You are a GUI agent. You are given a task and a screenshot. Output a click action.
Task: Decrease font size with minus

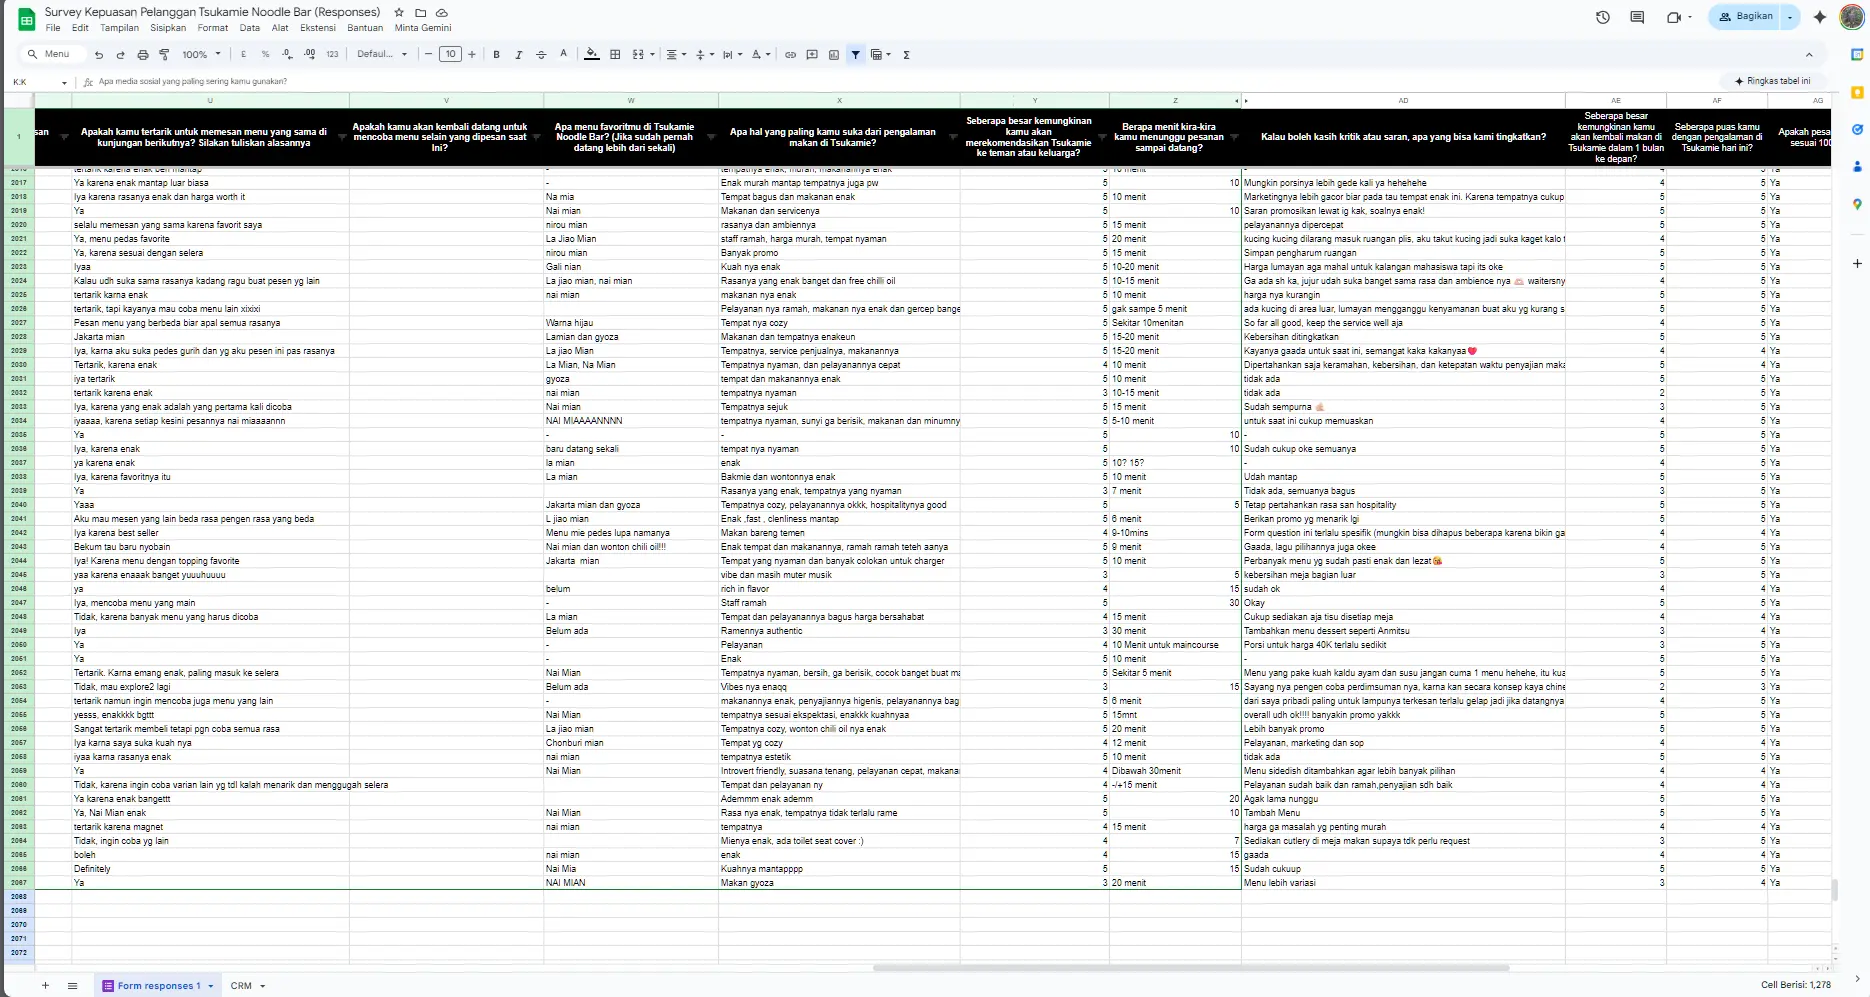tap(428, 55)
